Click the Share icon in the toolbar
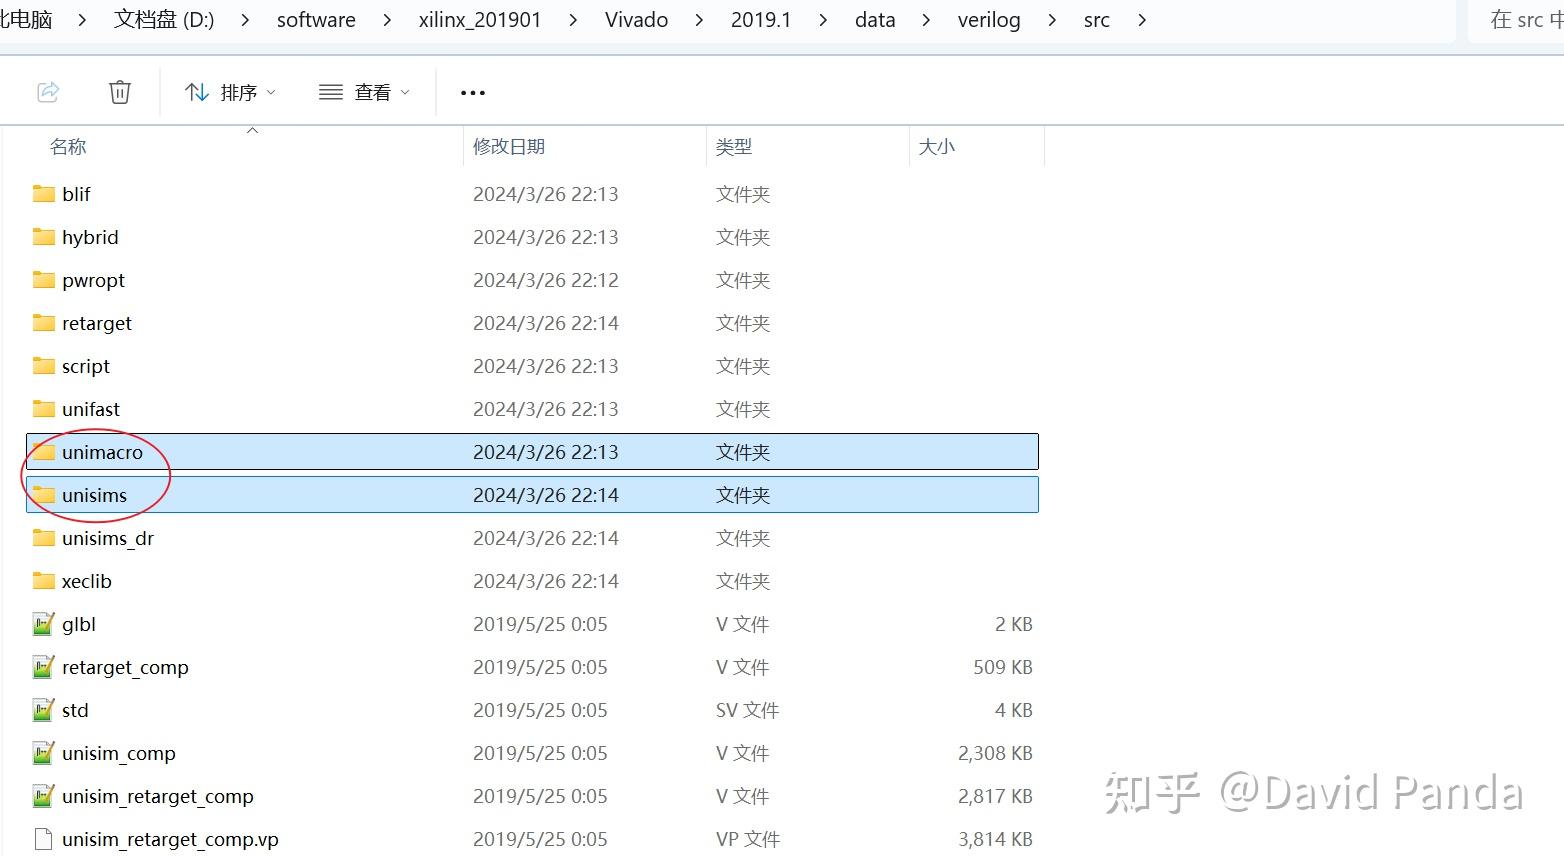 tap(48, 91)
